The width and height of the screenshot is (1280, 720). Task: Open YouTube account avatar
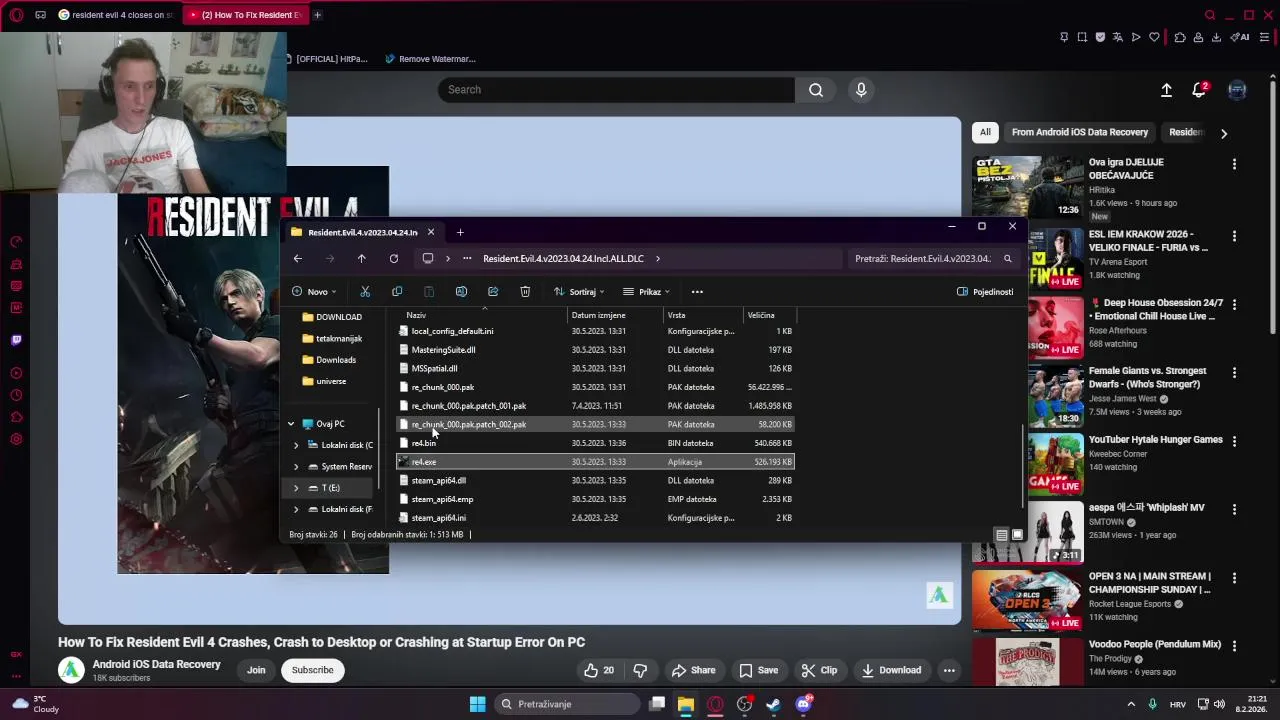click(x=1237, y=90)
